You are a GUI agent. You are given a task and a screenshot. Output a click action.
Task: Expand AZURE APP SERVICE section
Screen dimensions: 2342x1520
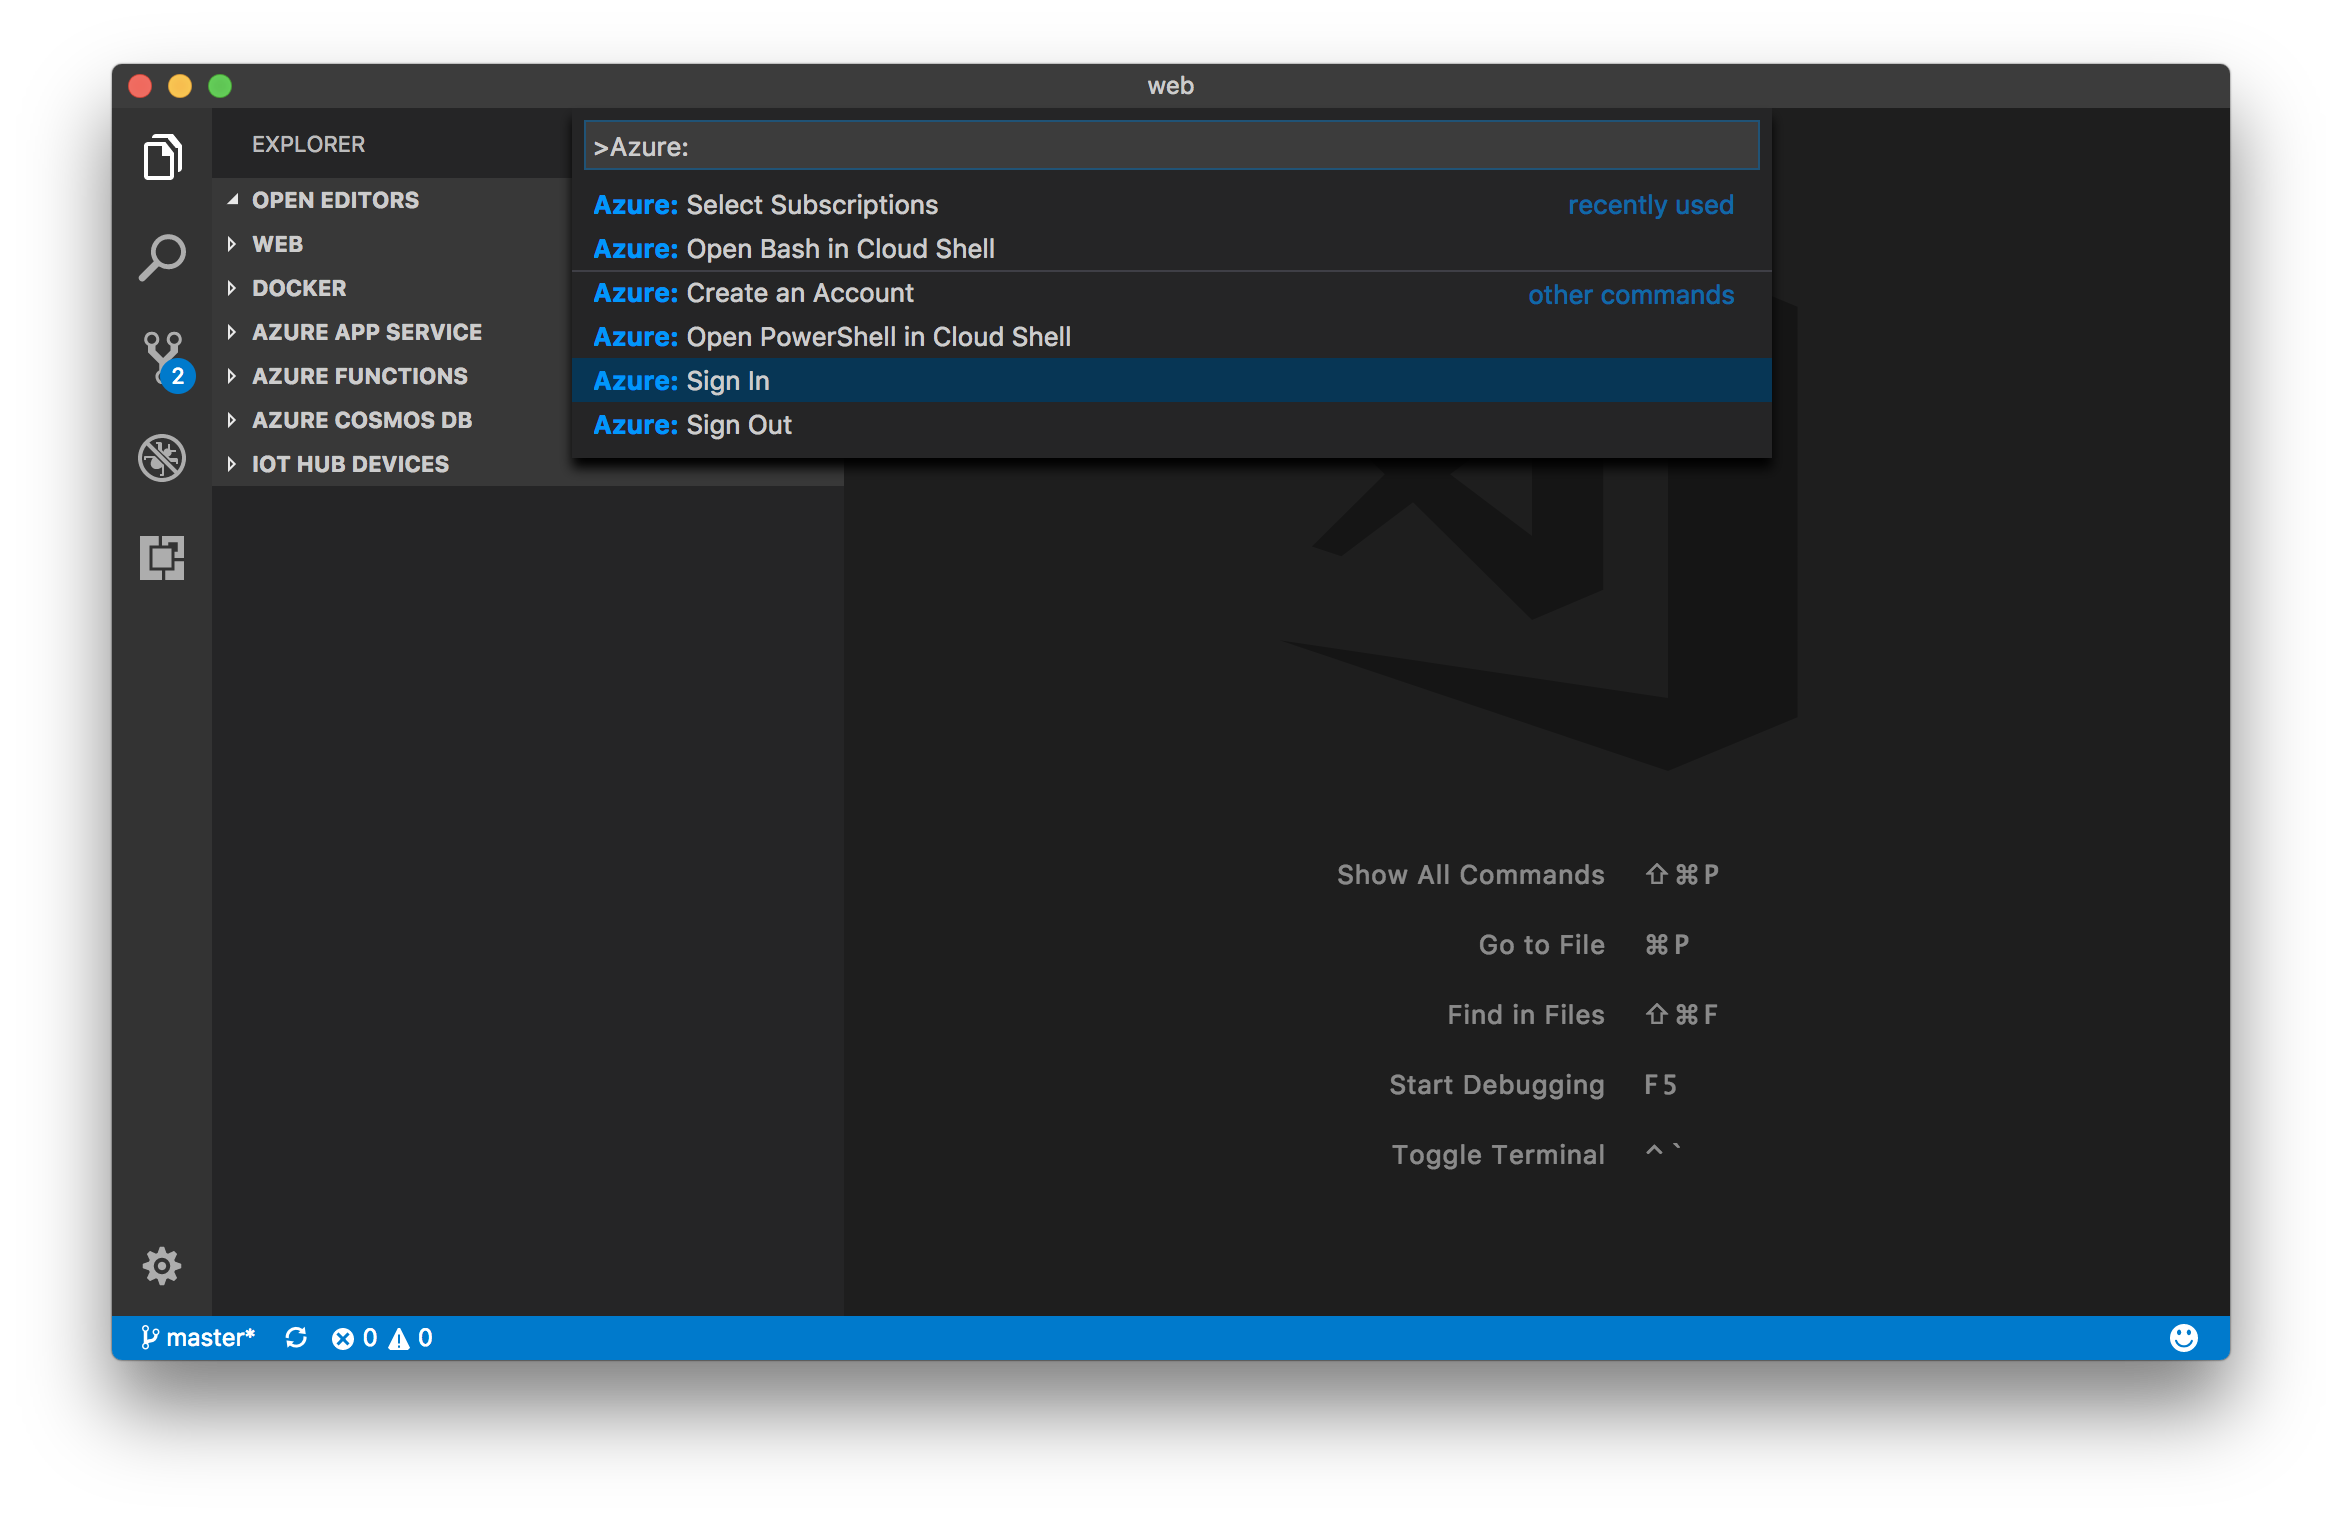click(x=366, y=332)
